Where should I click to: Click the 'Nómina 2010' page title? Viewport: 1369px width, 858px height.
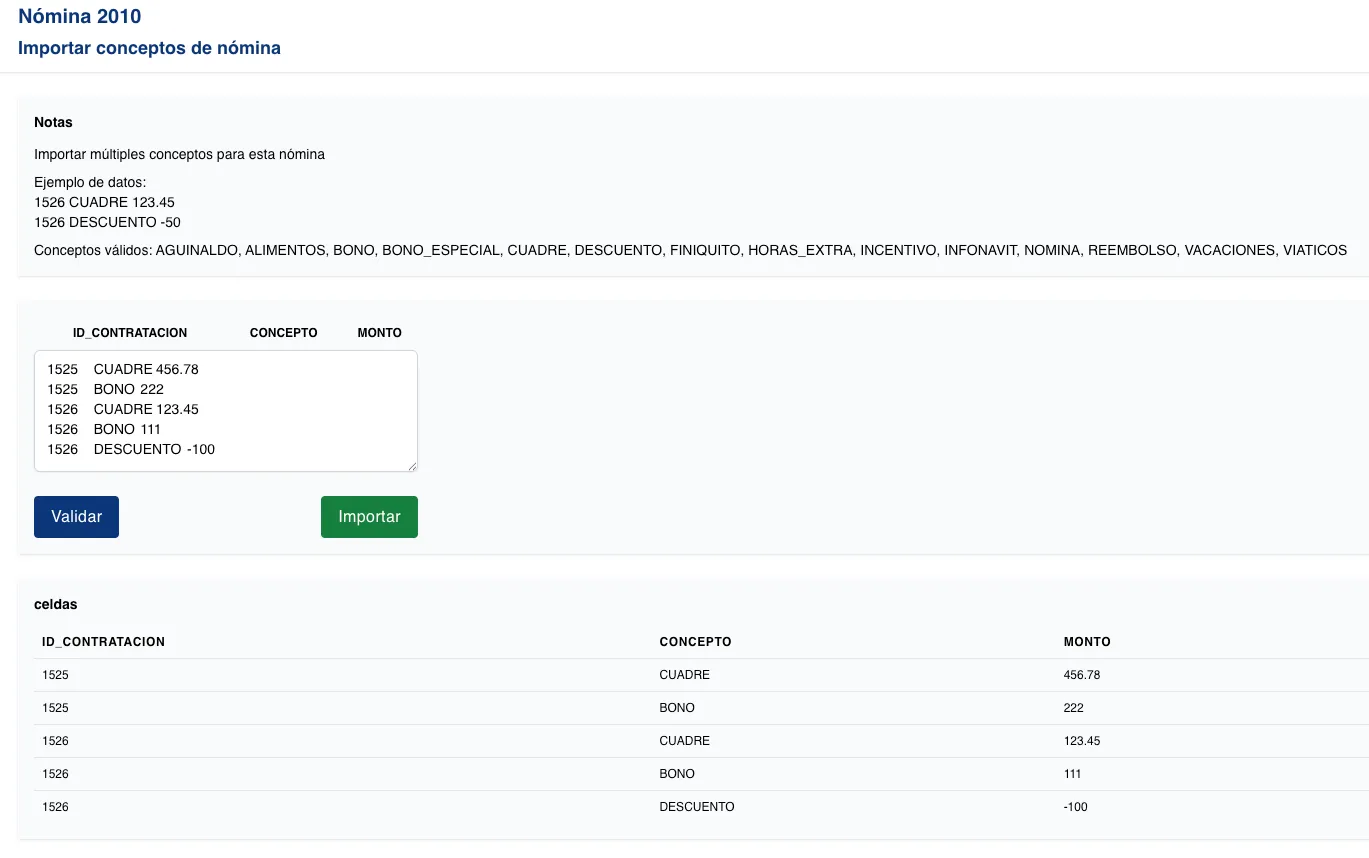[x=80, y=16]
